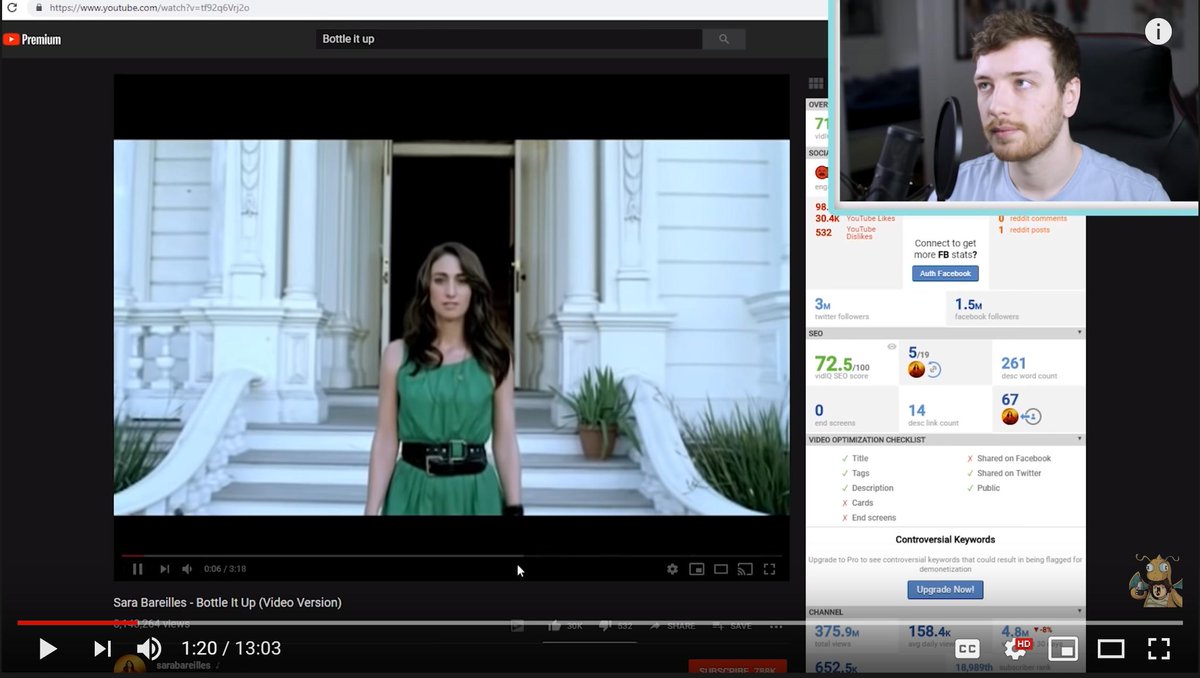
Task: Click 'Shared on Facebook' checklist item
Action: click(1014, 458)
